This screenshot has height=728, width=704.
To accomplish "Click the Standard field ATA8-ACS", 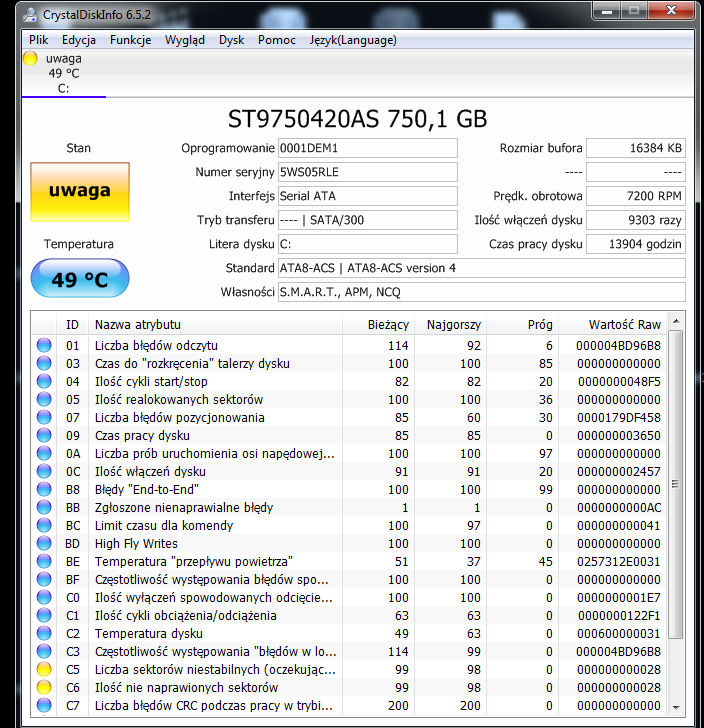I will point(482,268).
